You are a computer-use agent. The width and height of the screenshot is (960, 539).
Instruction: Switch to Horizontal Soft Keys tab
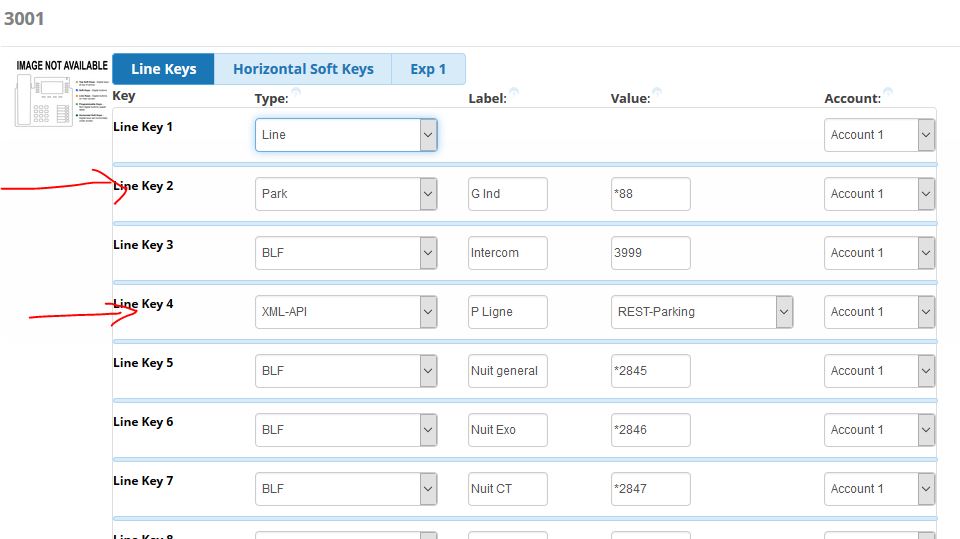pos(303,69)
